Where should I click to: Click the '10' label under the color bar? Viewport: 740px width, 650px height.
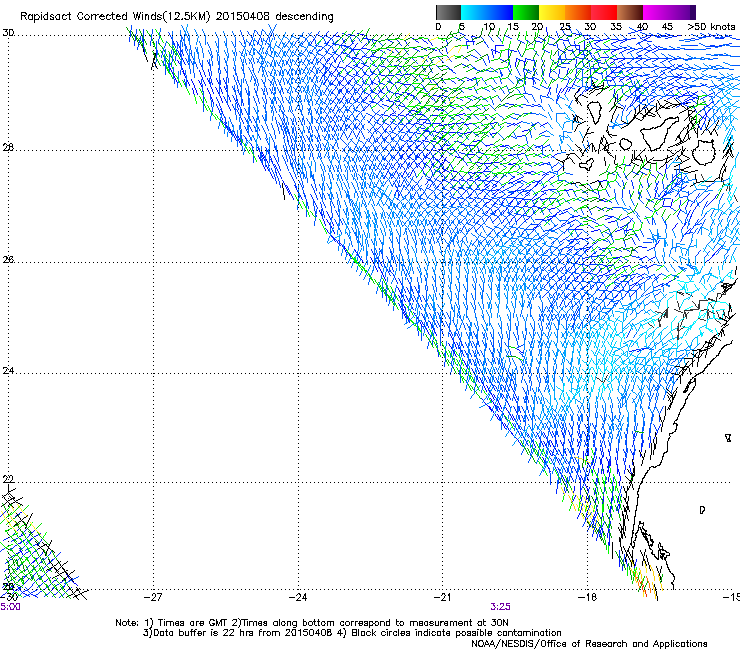(x=489, y=27)
